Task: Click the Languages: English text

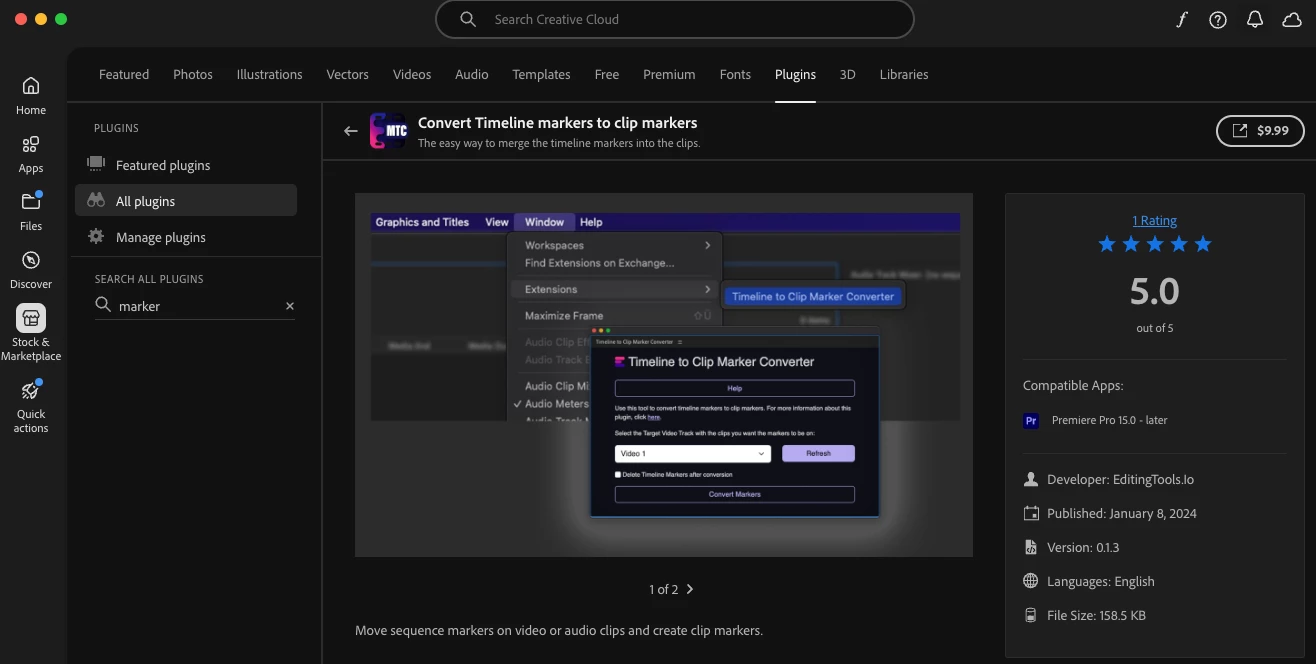Action: click(x=1101, y=582)
